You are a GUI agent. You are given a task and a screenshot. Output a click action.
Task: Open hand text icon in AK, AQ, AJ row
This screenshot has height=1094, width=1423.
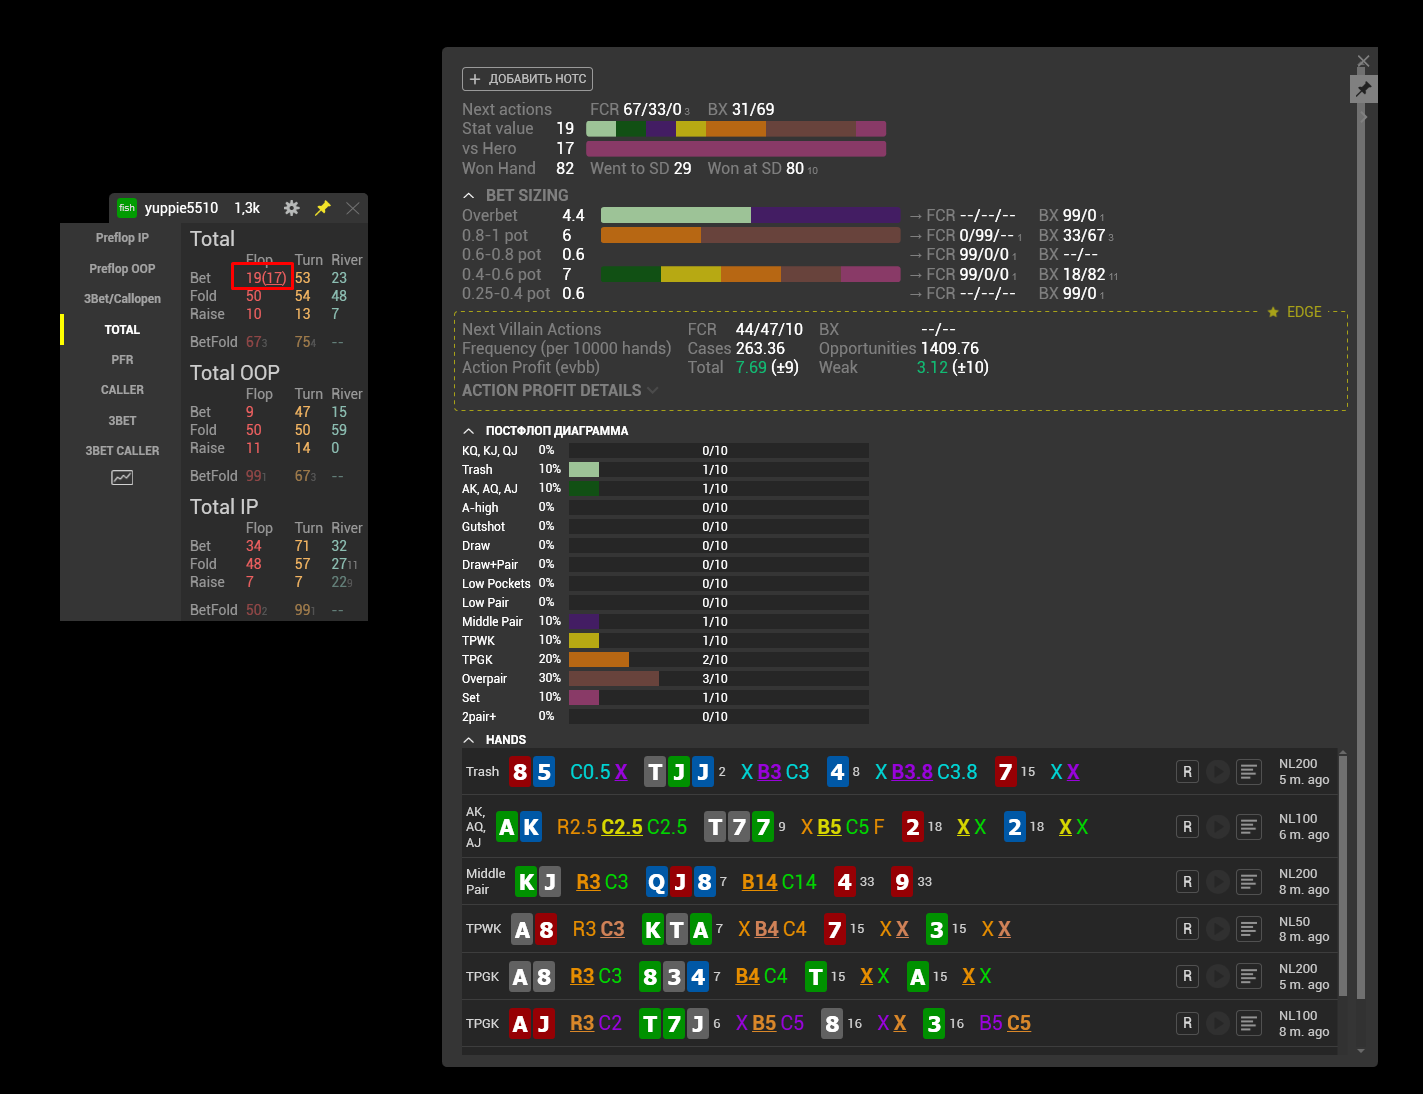[x=1248, y=827]
